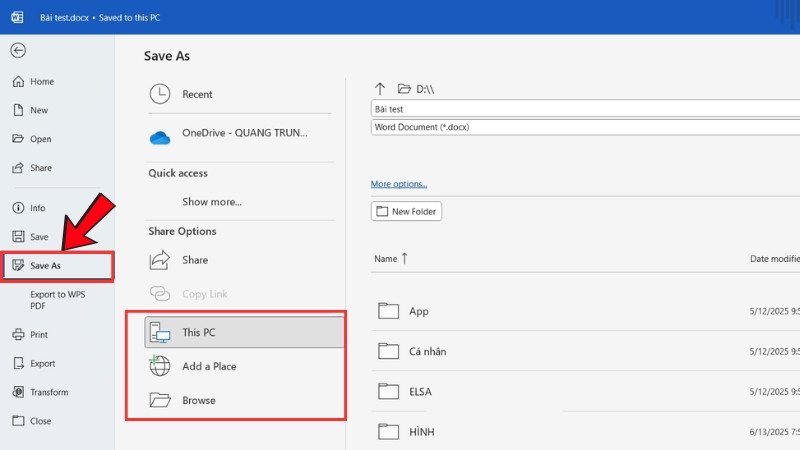The height and width of the screenshot is (450, 800).
Task: Click the This PC computer icon
Action: [x=160, y=332]
